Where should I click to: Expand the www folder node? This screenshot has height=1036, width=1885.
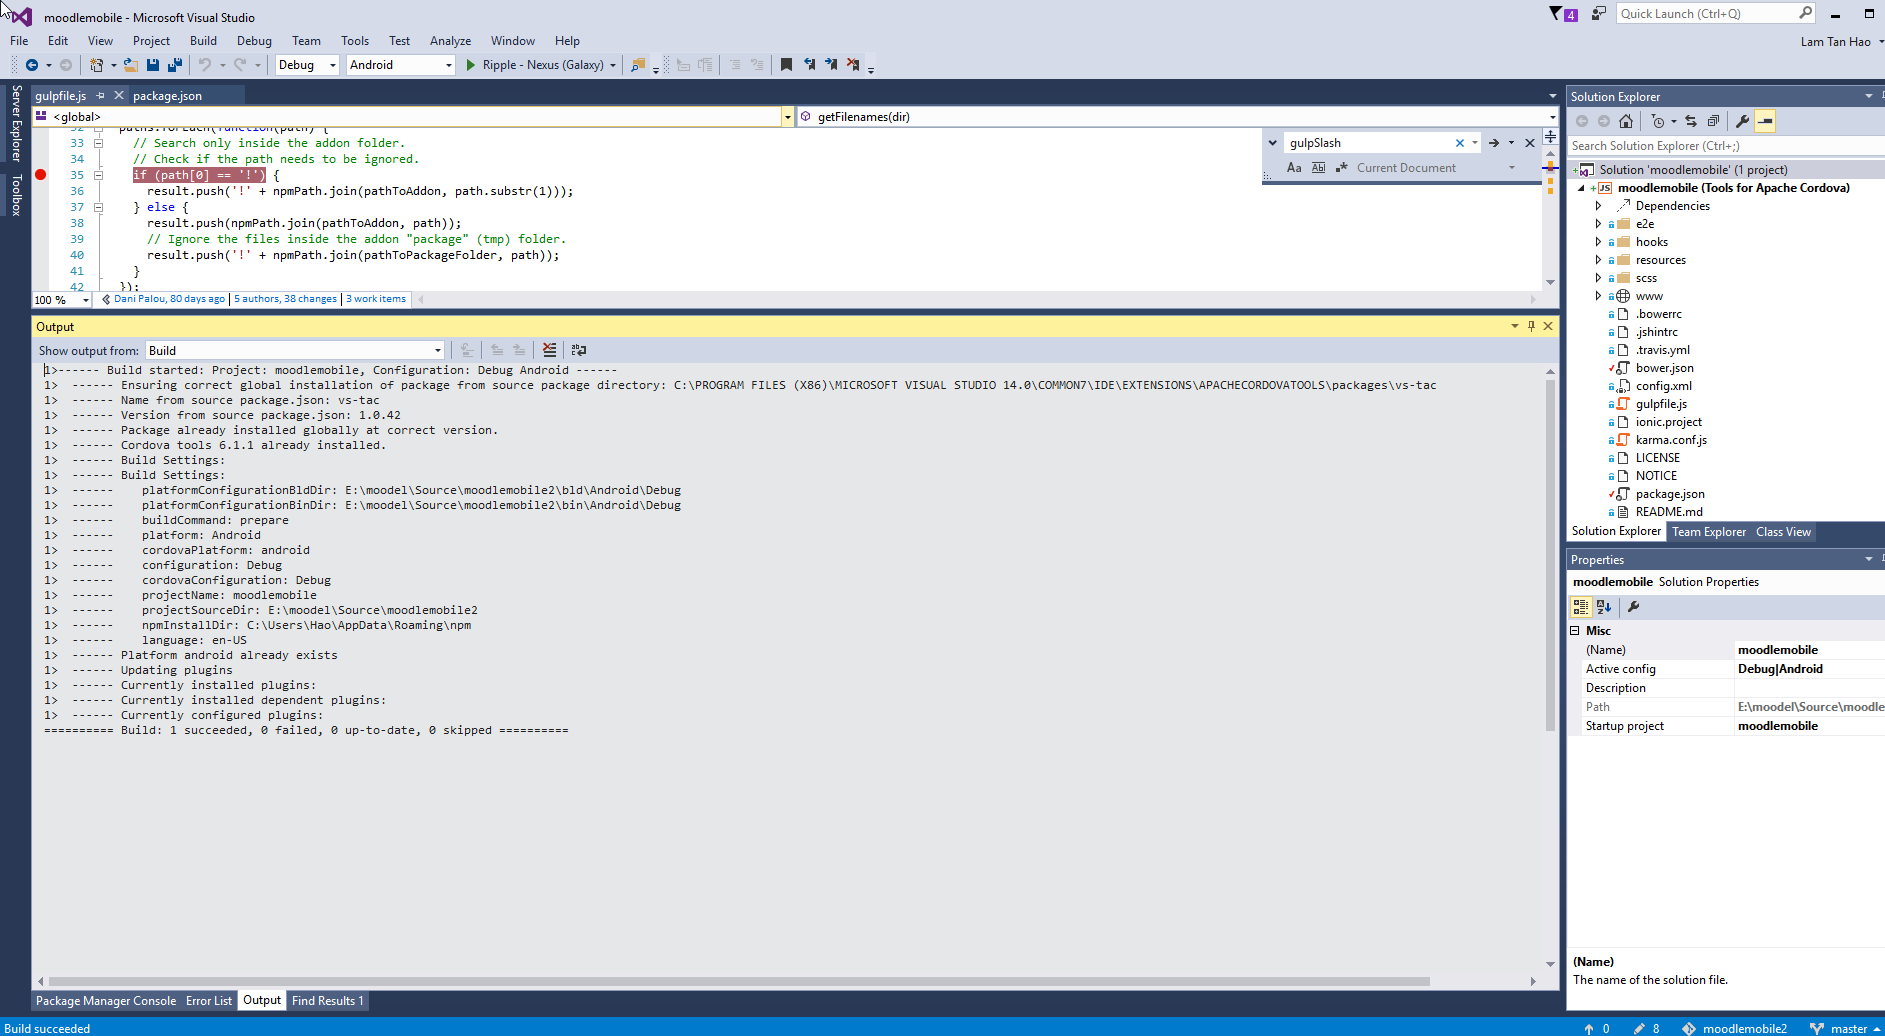(1598, 296)
